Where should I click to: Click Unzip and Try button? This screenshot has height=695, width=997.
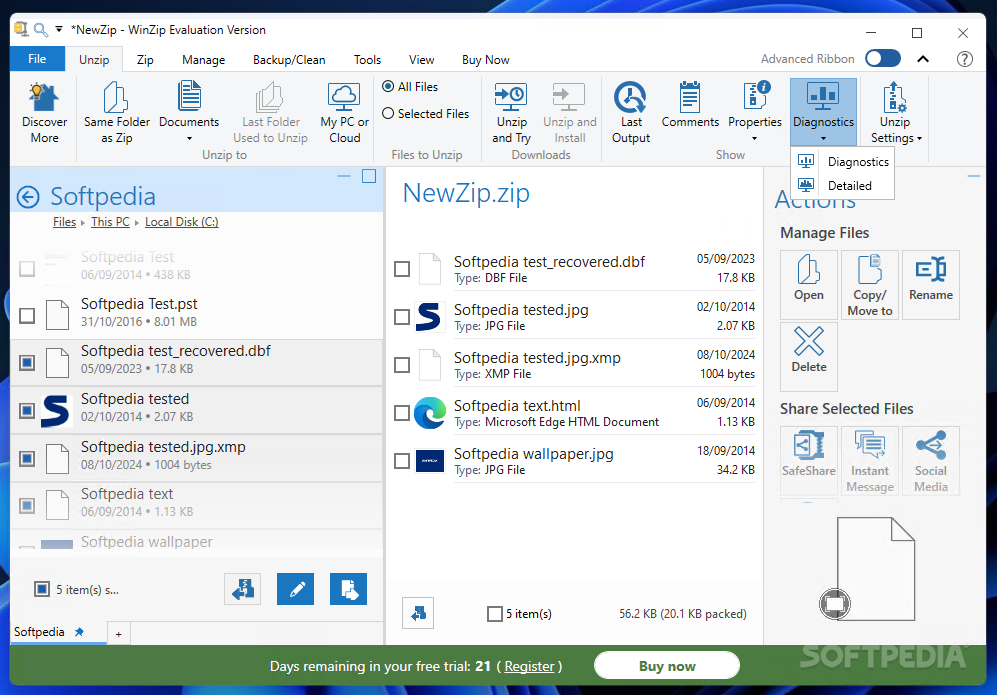tap(511, 113)
